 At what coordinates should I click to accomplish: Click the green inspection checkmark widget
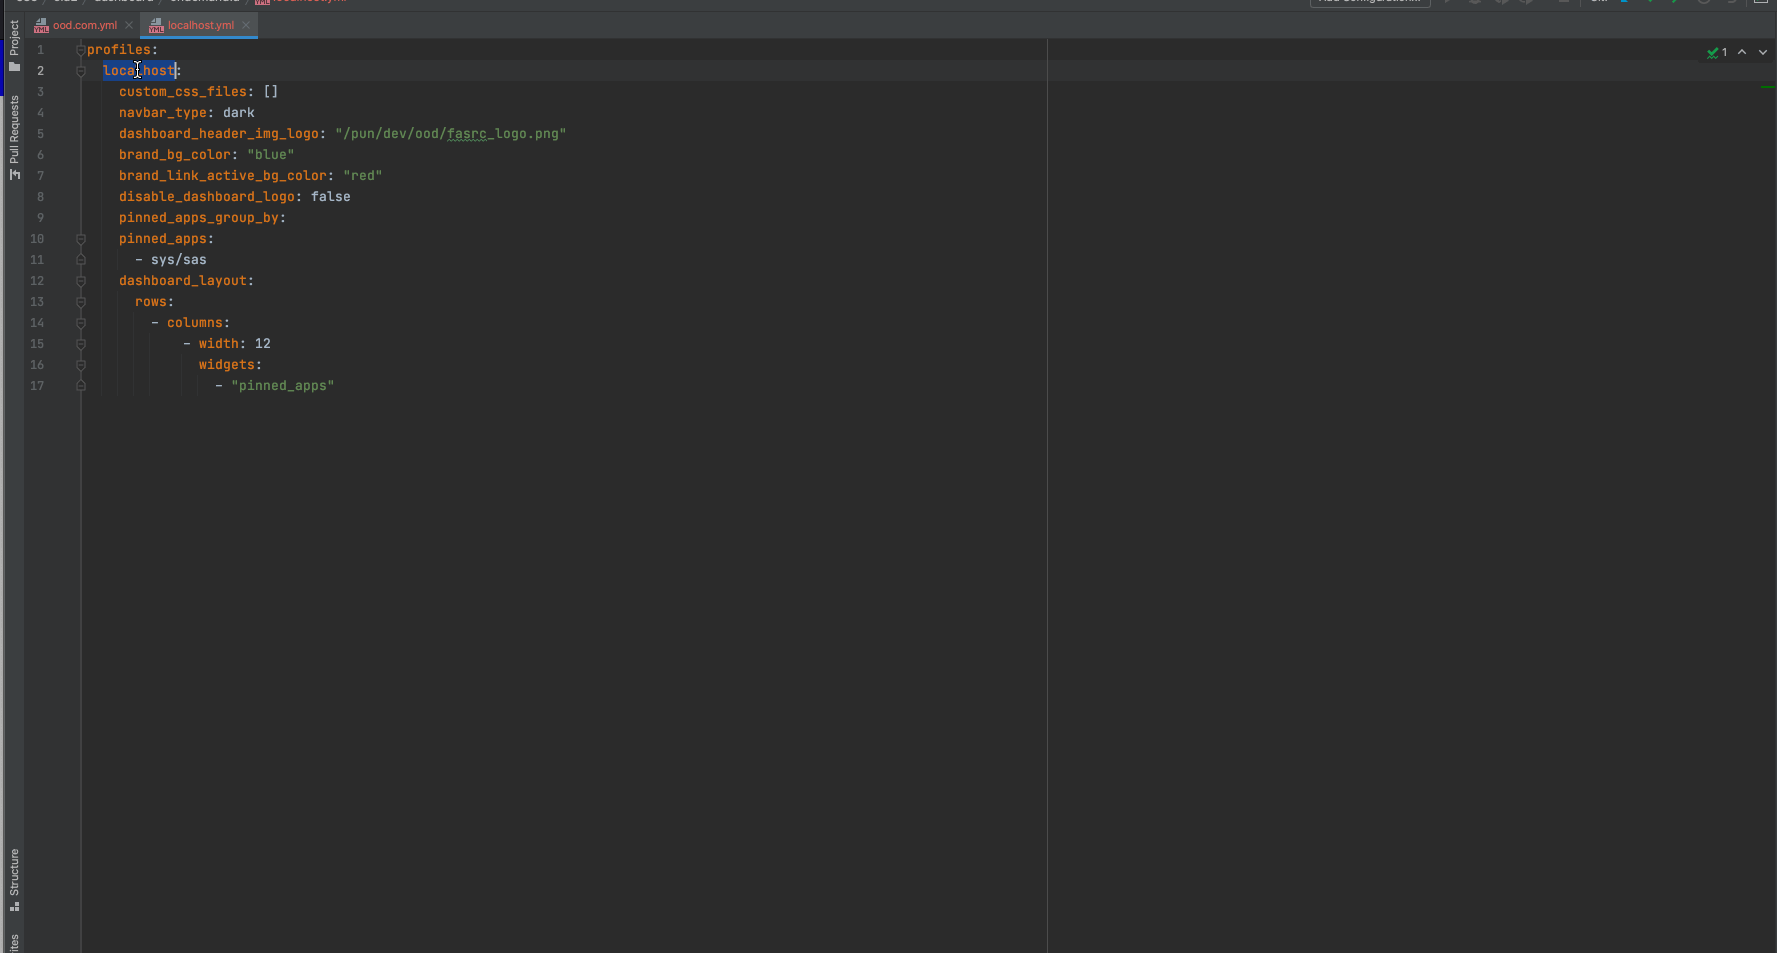[1714, 52]
